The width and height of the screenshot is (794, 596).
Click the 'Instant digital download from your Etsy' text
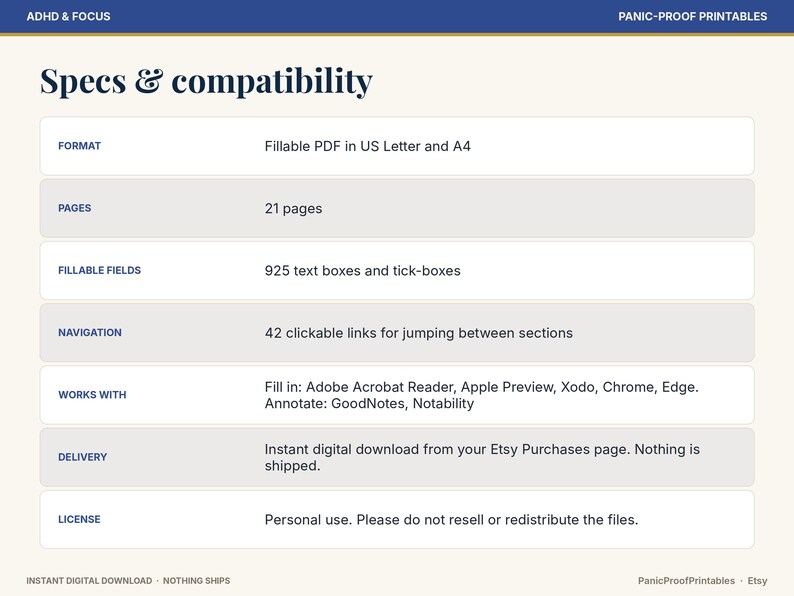pos(482,457)
